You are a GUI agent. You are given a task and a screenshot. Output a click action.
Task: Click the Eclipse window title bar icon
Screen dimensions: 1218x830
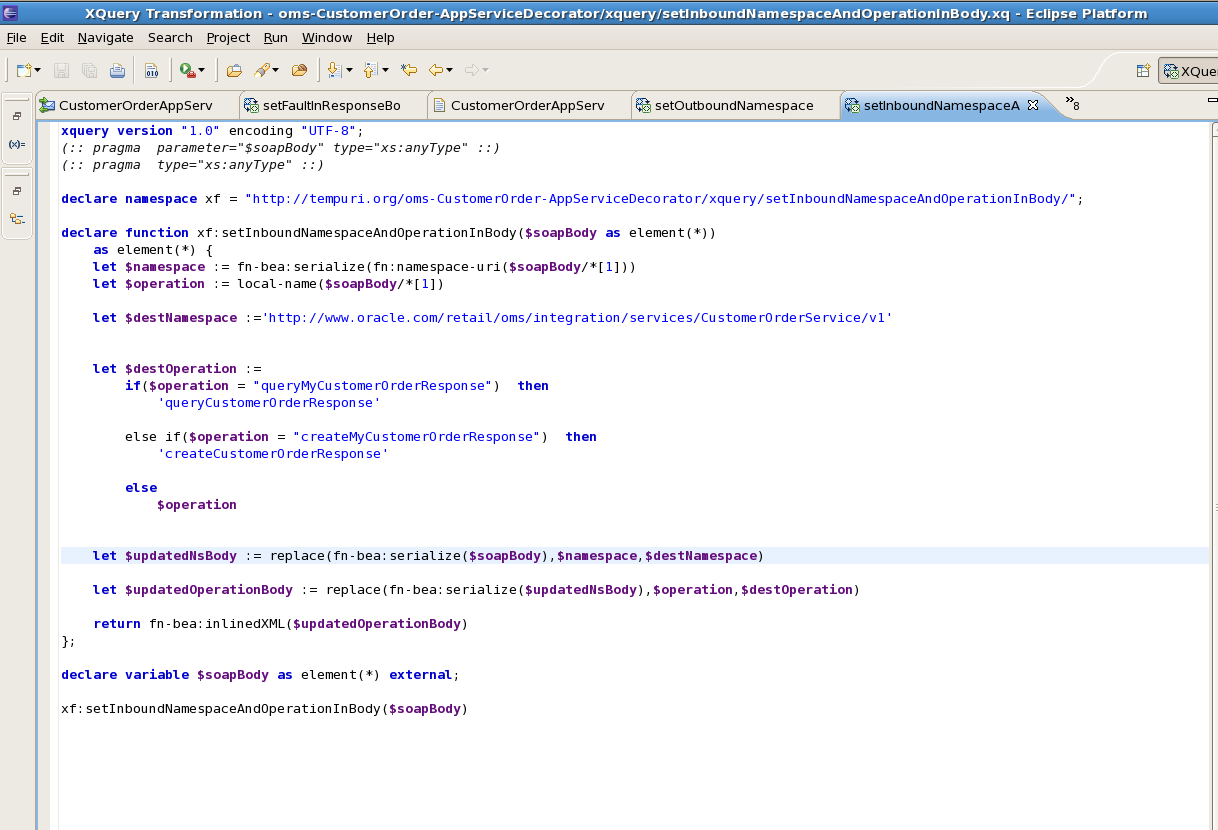[x=10, y=12]
